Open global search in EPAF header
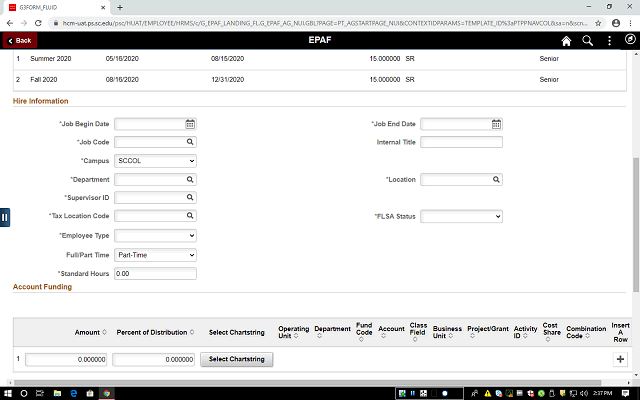 587,40
